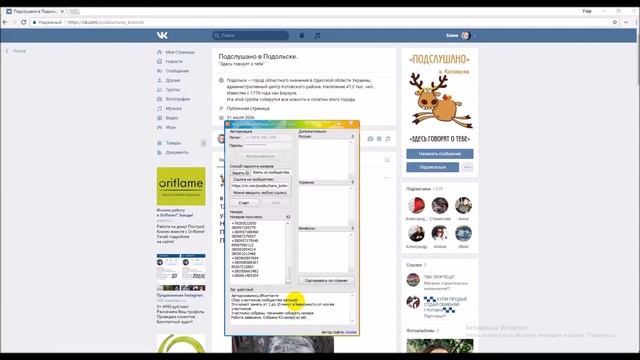Bookmark the page with the star icon
The height and width of the screenshot is (360, 640).
click(615, 22)
